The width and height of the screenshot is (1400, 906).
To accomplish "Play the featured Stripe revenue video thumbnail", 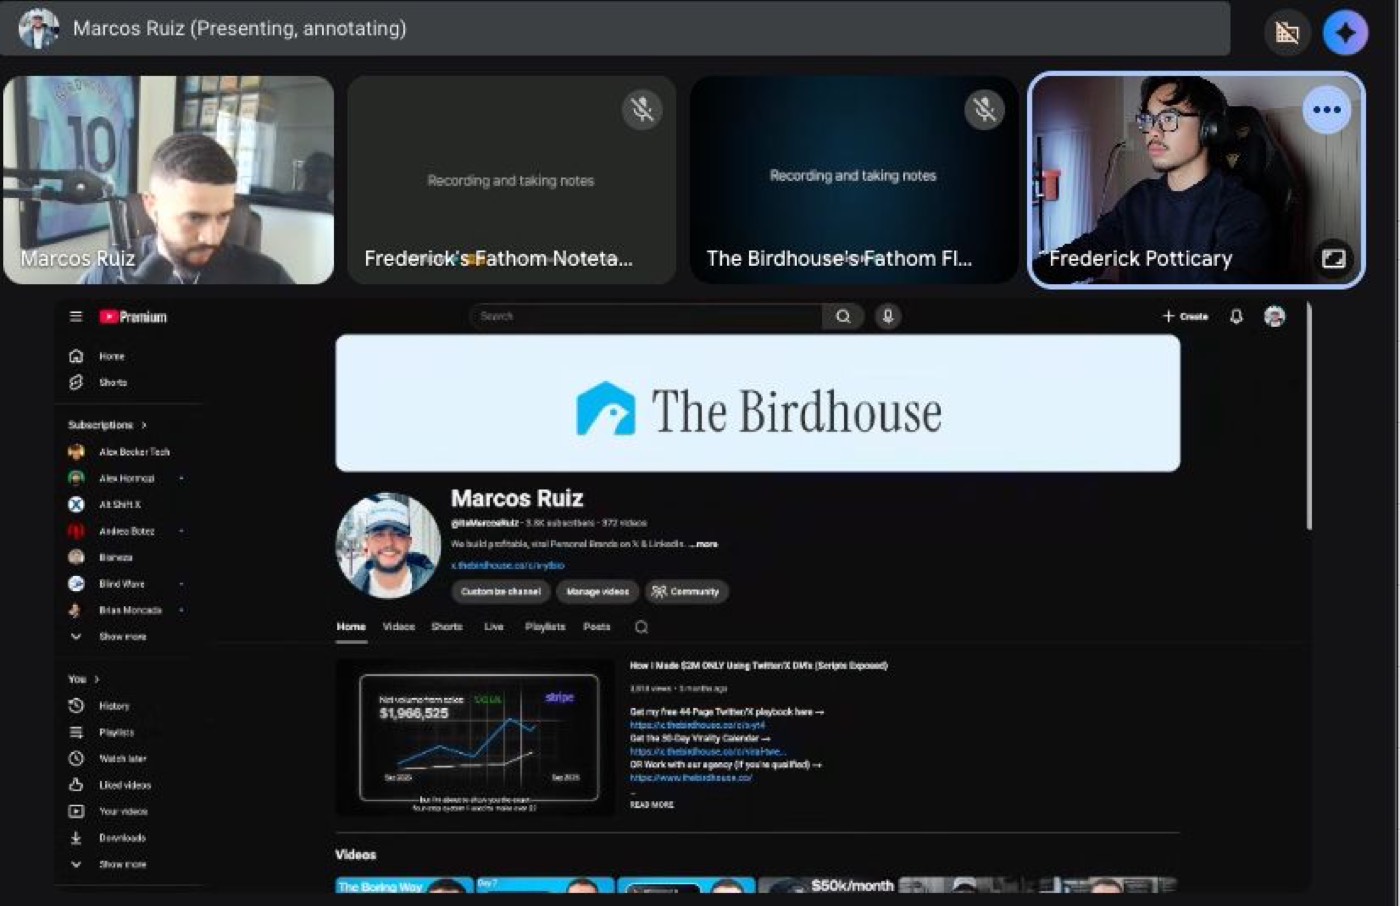I will pyautogui.click(x=477, y=738).
